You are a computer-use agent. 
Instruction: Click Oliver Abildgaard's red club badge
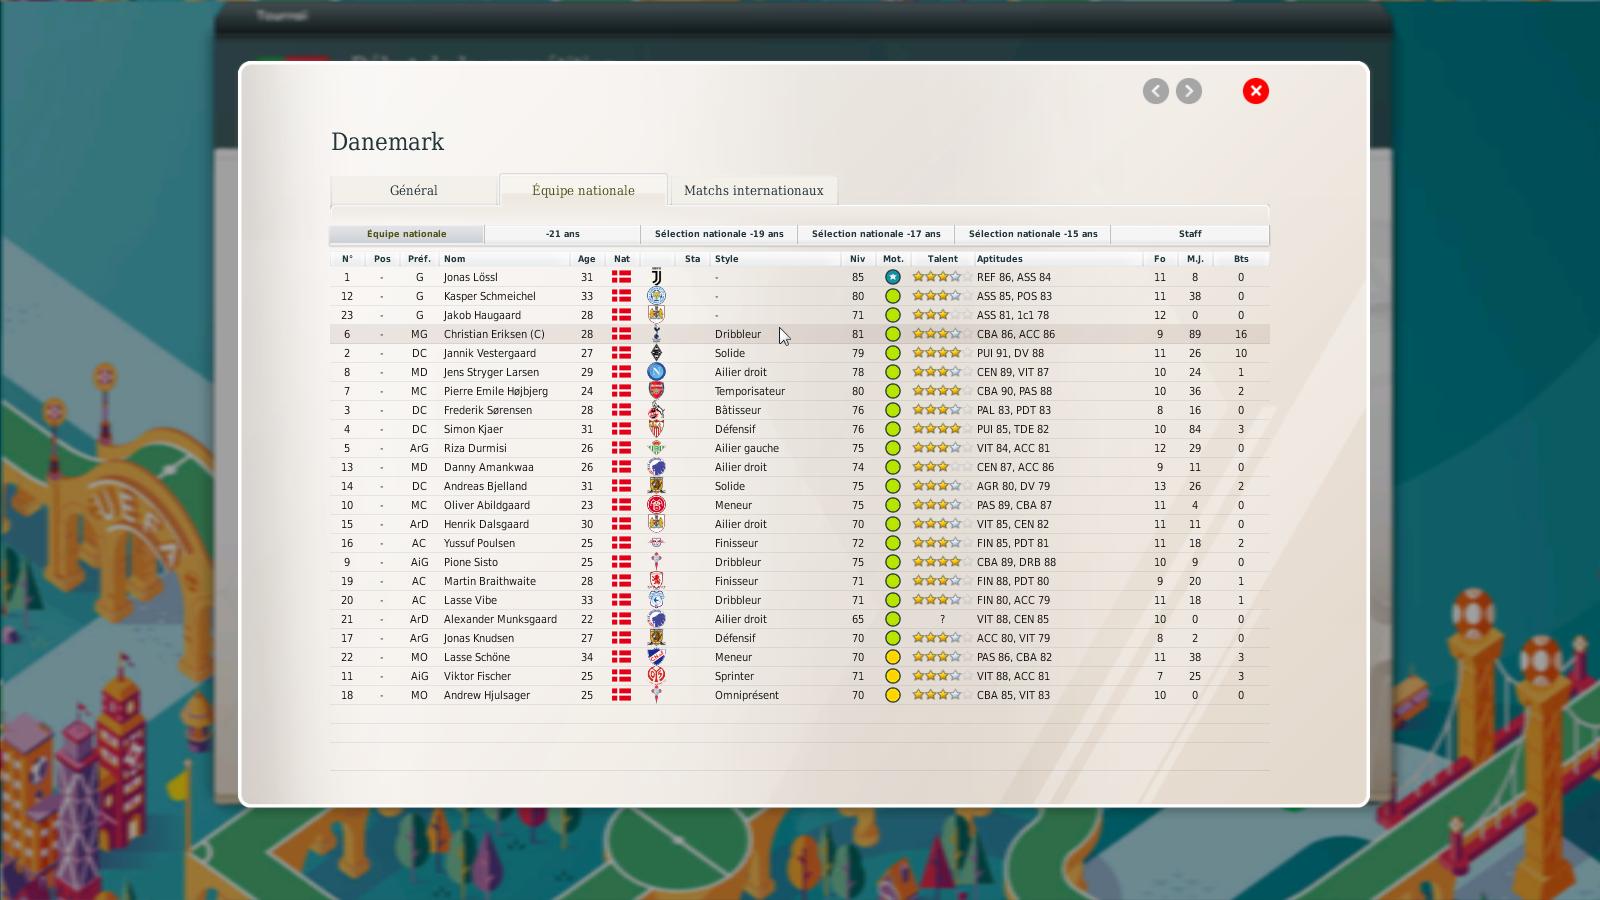point(656,505)
